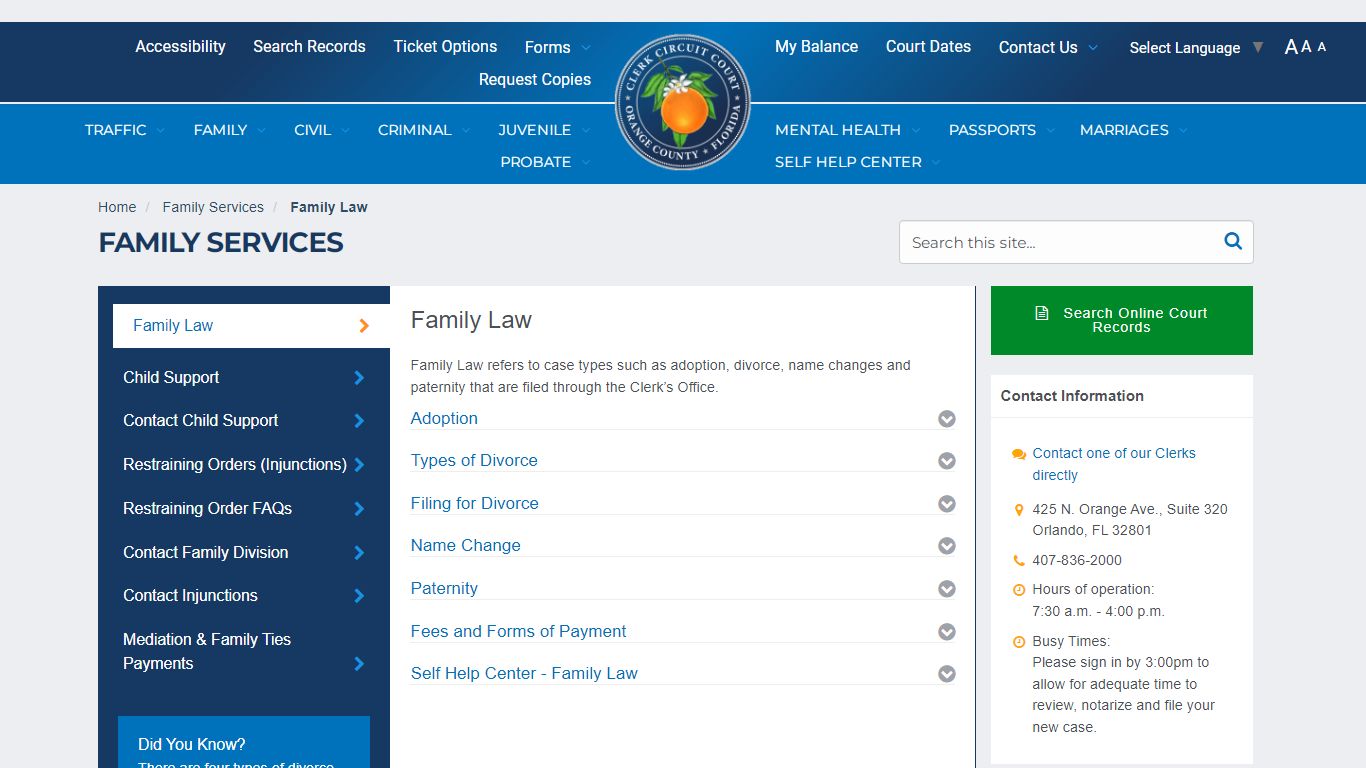This screenshot has width=1366, height=768.
Task: Expand the Types of Divorce section
Action: [x=683, y=461]
